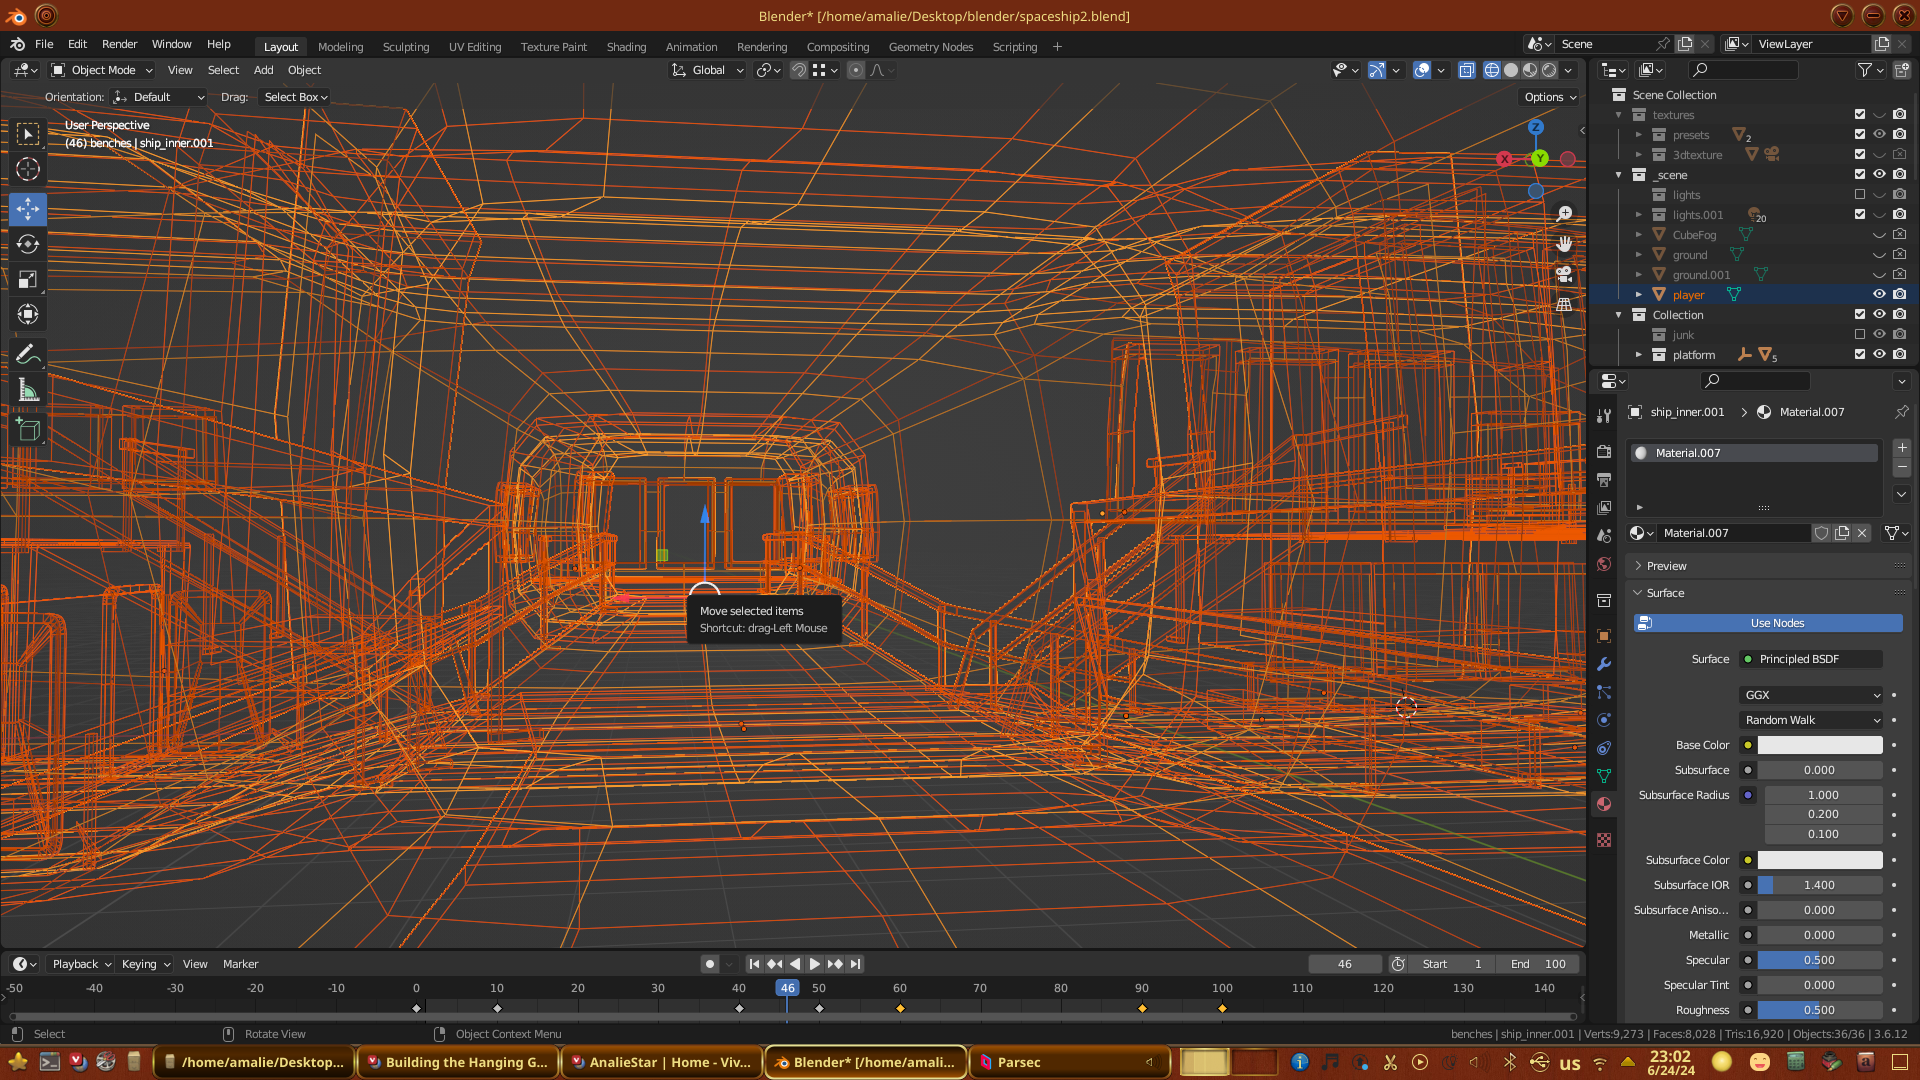Image resolution: width=1920 pixels, height=1080 pixels.
Task: Click the viewport Options button
Action: pyautogui.click(x=1549, y=97)
